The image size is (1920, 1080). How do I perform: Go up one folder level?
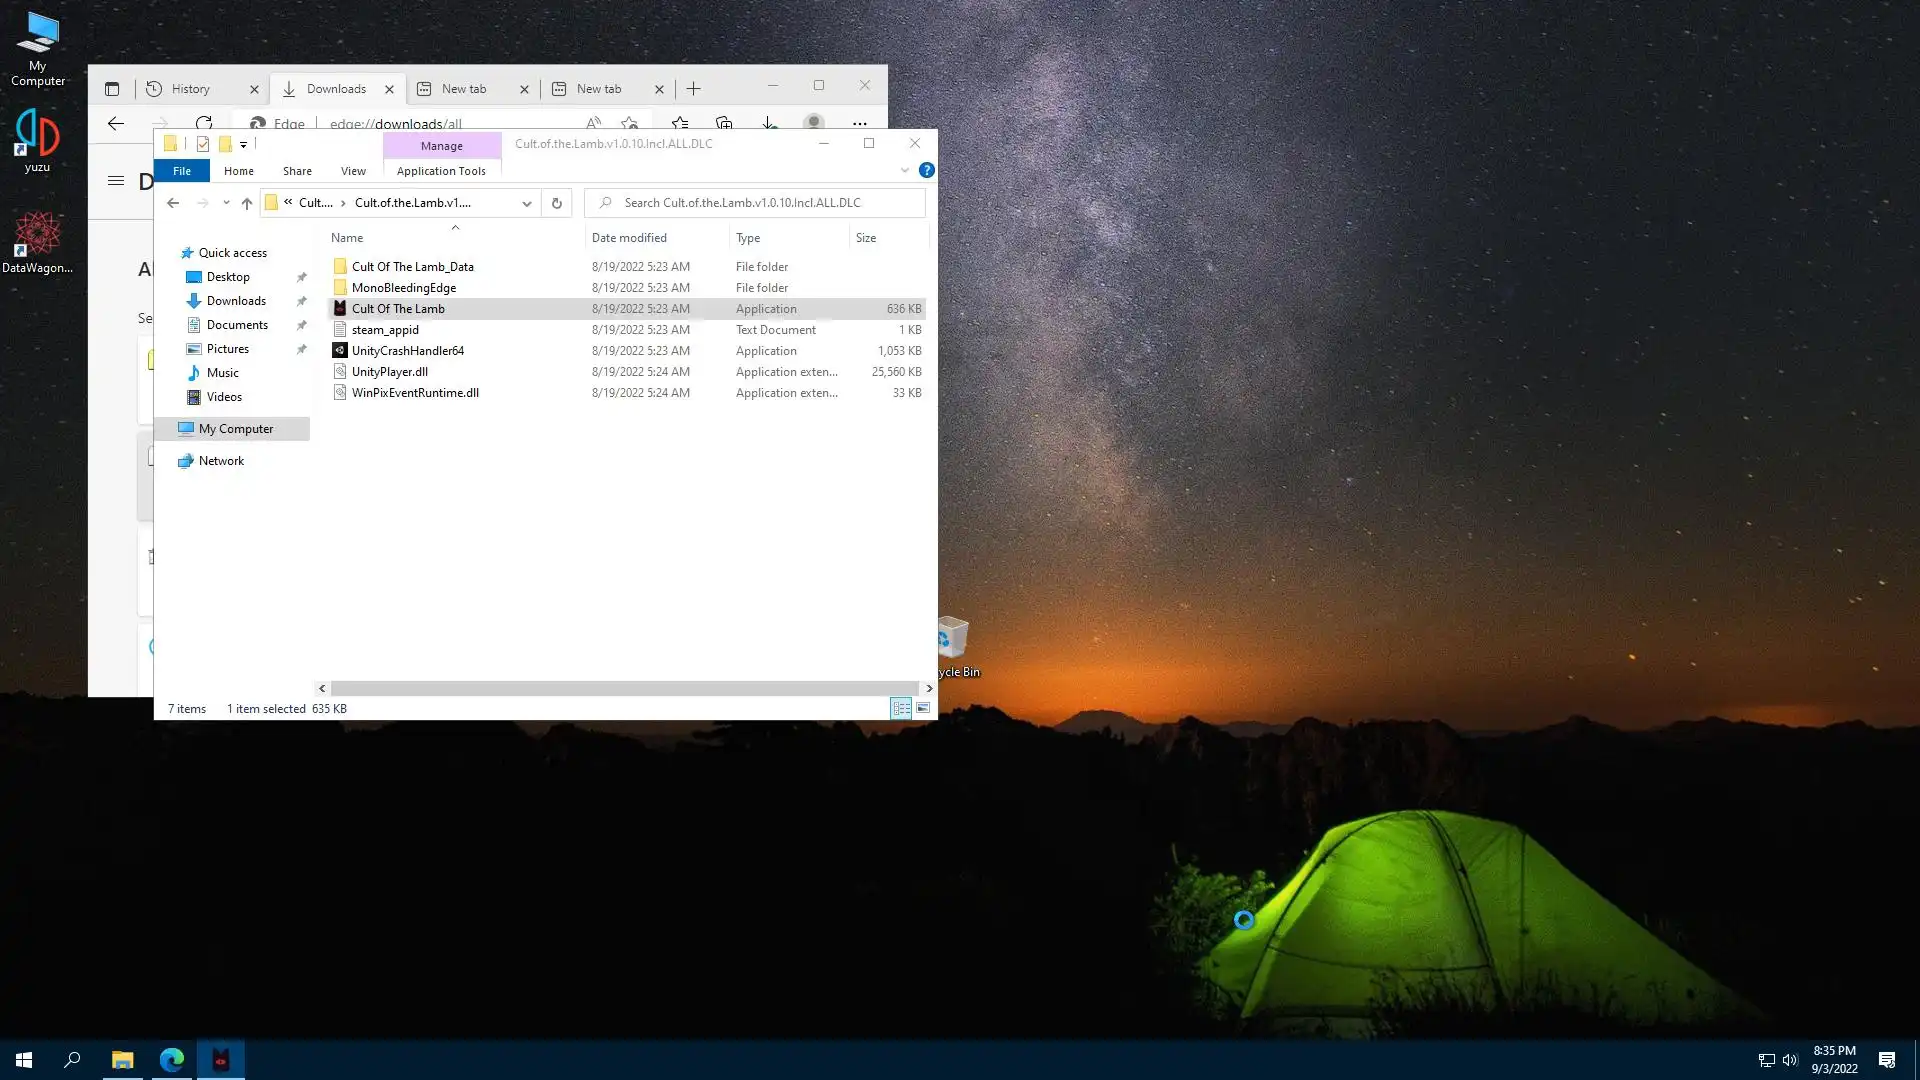point(246,203)
